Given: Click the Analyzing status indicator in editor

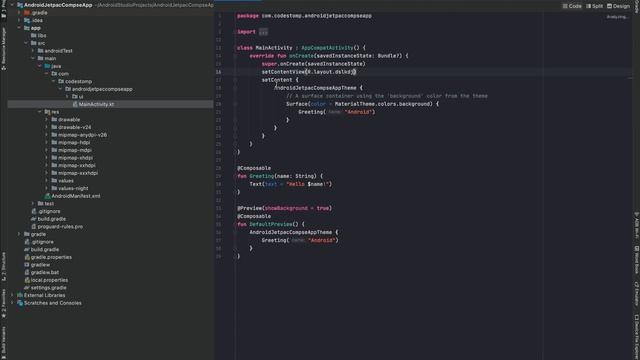Looking at the screenshot, I should (617, 17).
